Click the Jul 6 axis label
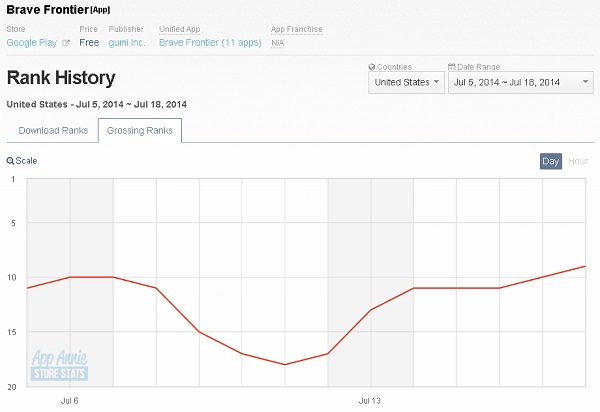Screen dimensions: 600x412 pyautogui.click(x=70, y=401)
